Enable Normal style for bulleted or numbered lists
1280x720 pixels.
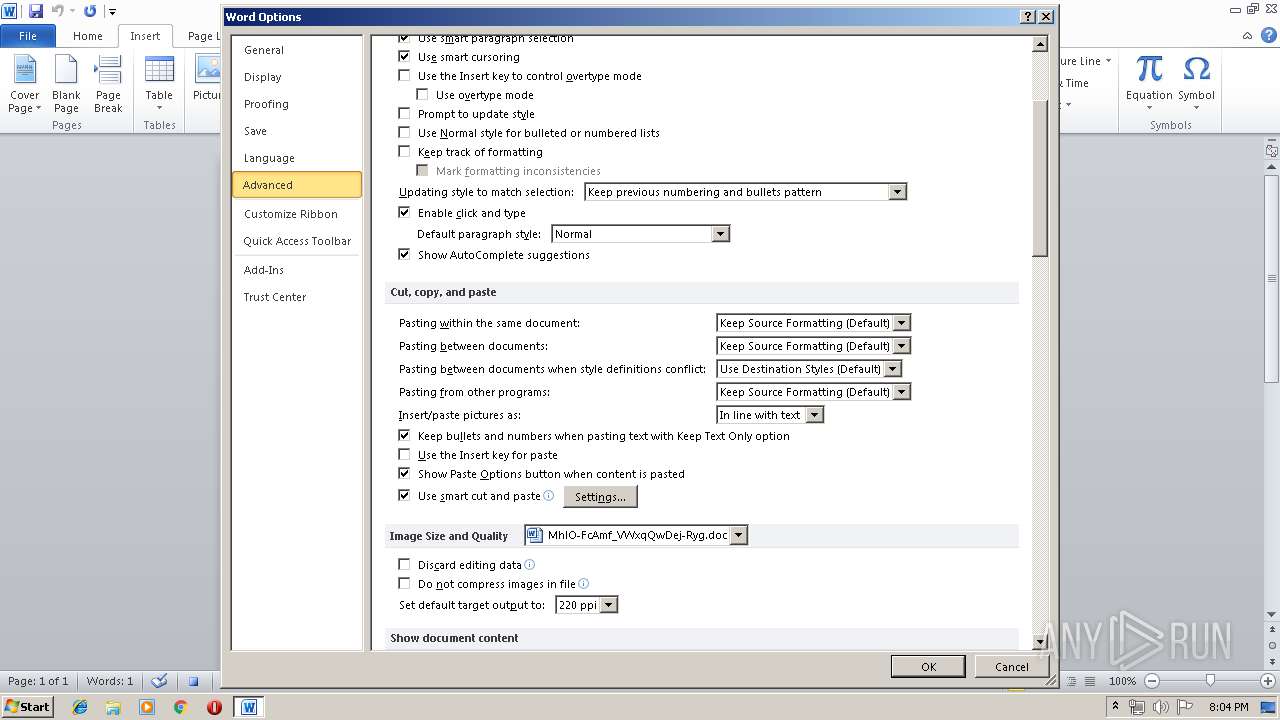[404, 133]
